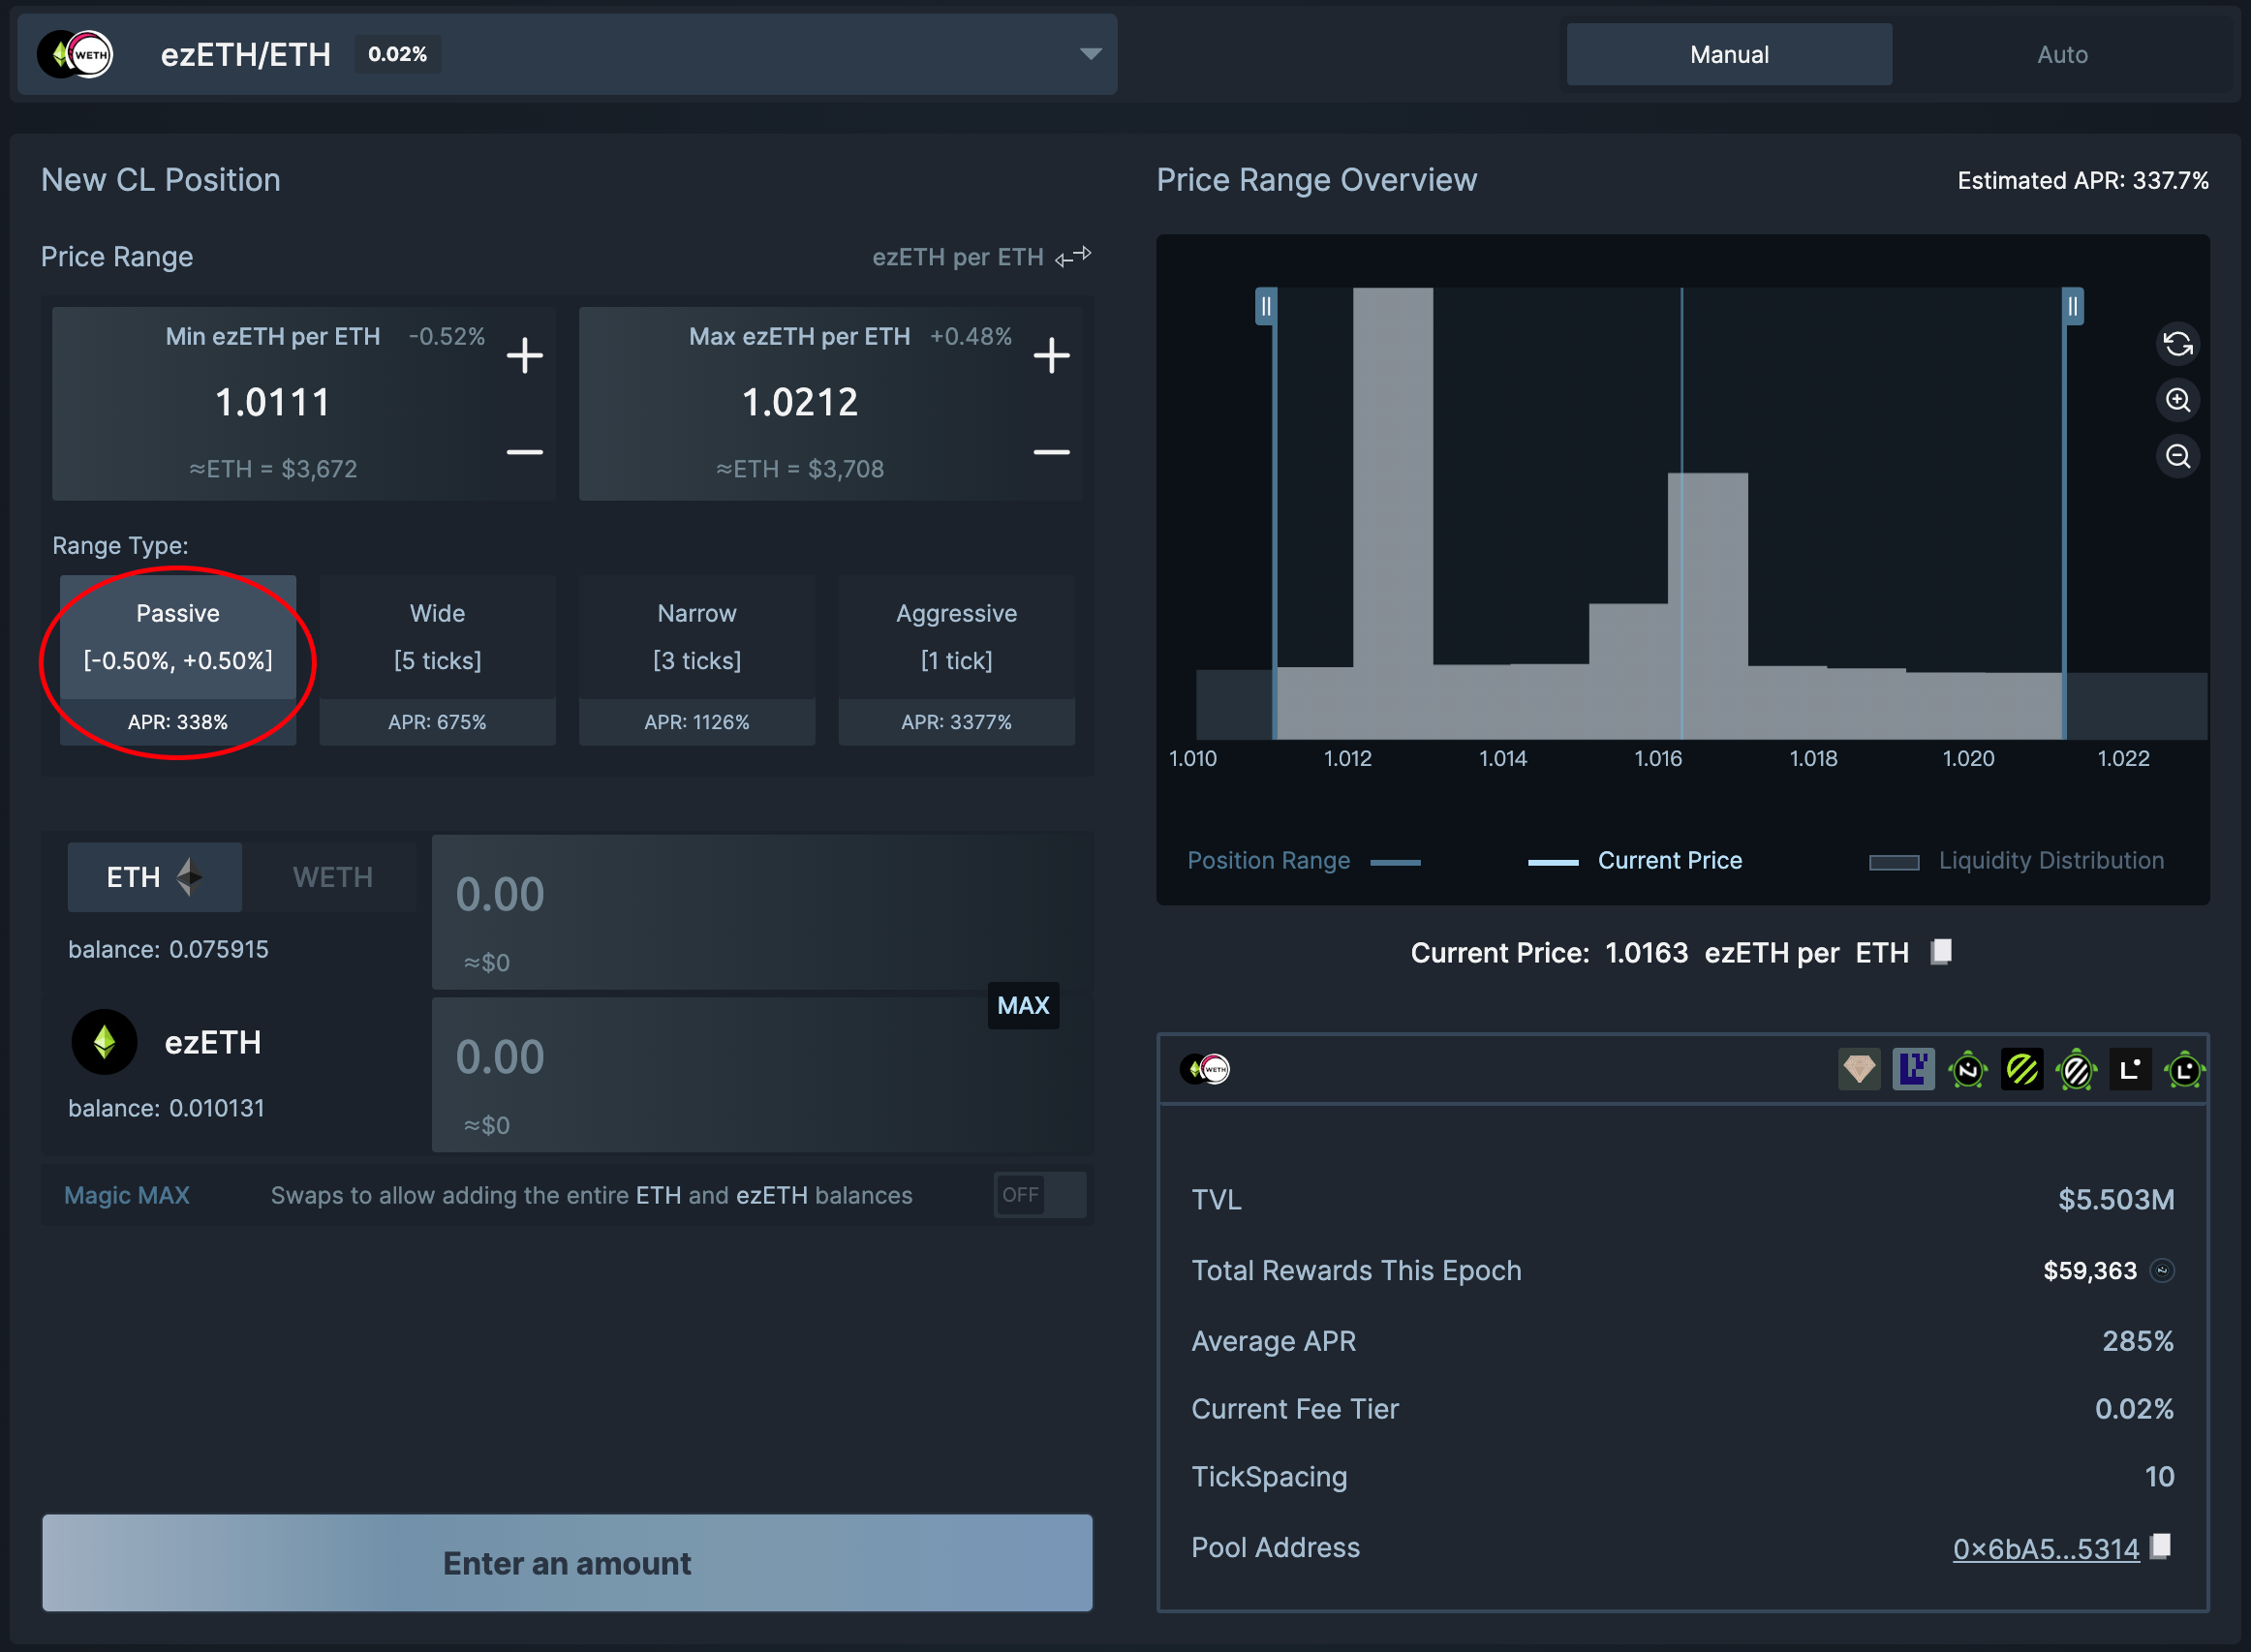Select Wide 5 ticks range type
Image resolution: width=2251 pixels, height=1652 pixels.
437,660
